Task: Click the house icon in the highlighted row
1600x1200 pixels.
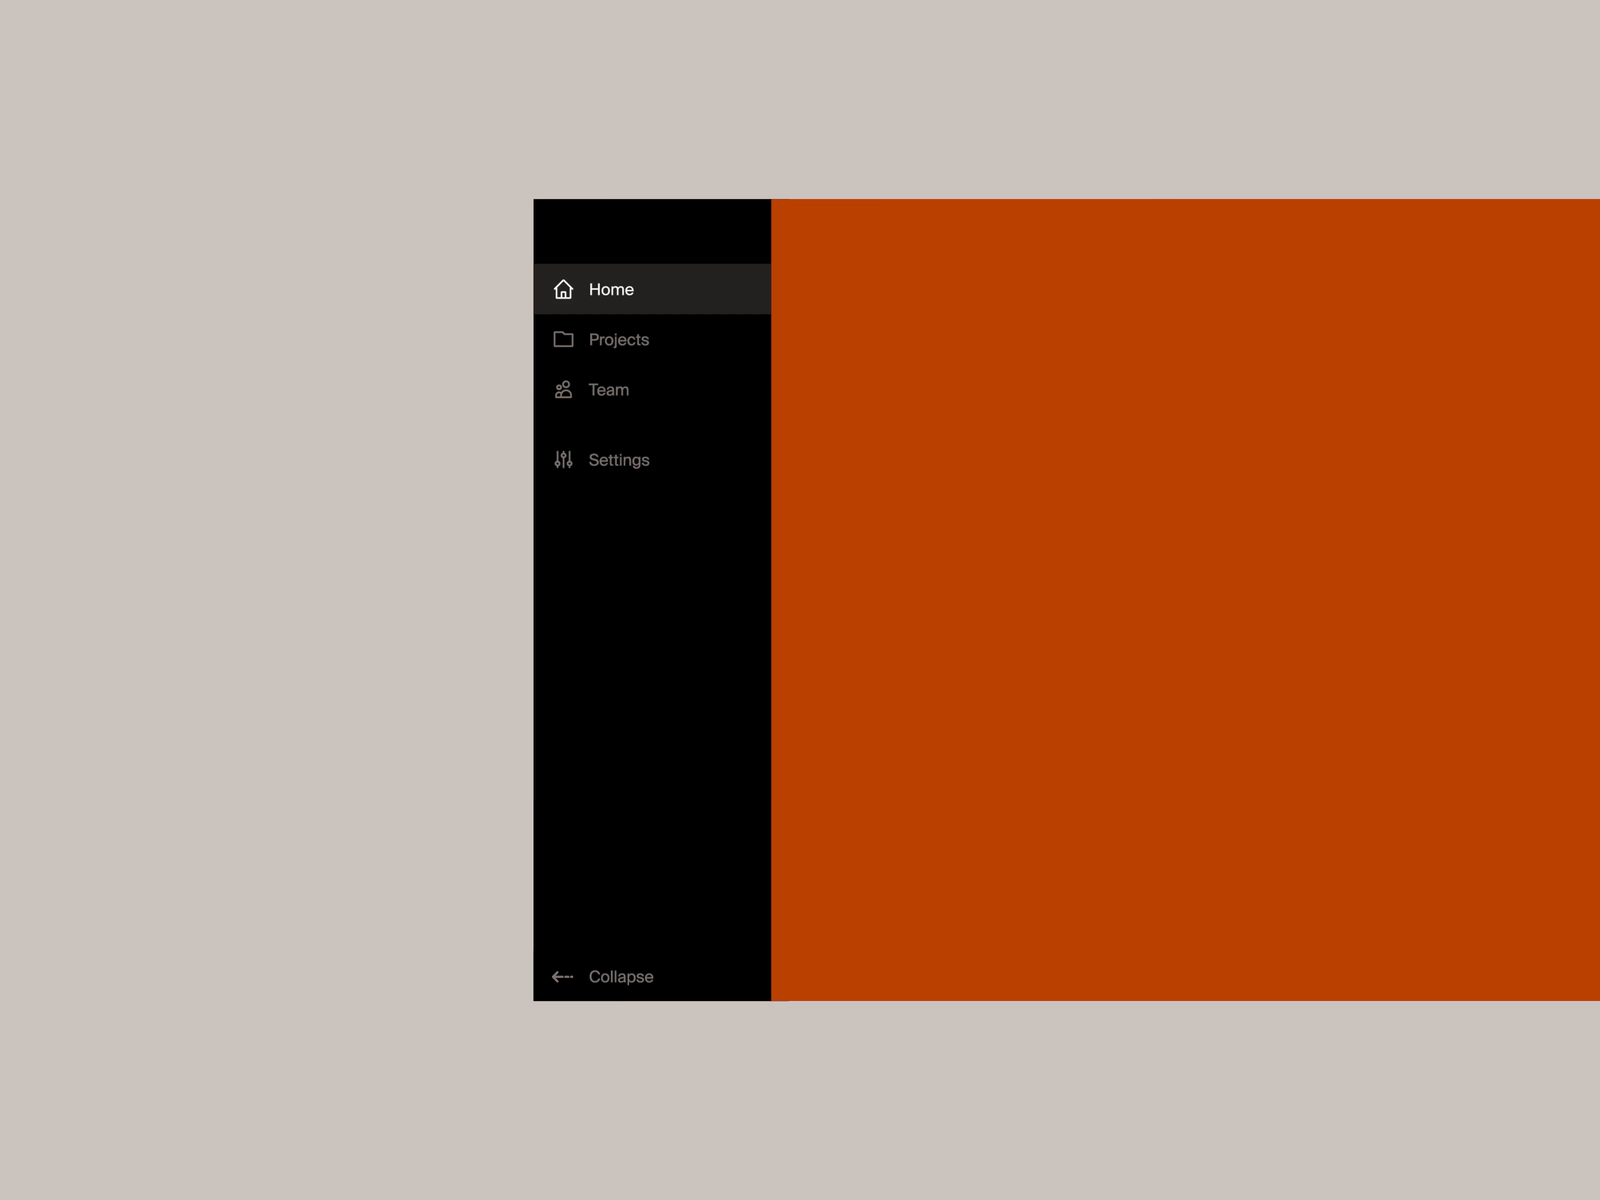Action: [563, 289]
